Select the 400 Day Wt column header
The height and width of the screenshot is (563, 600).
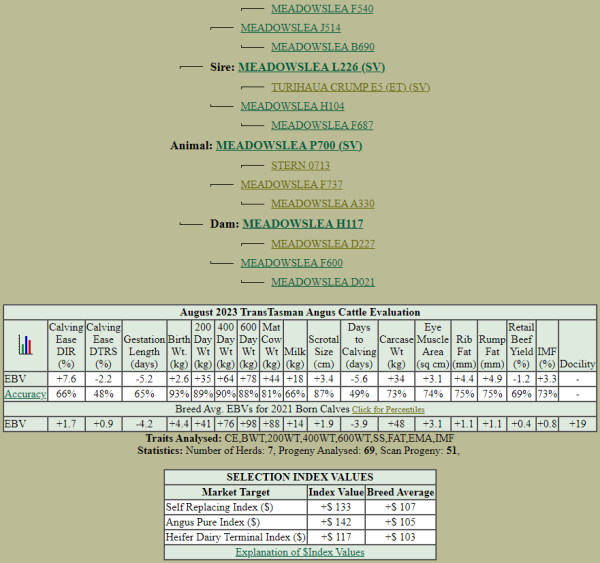point(225,346)
